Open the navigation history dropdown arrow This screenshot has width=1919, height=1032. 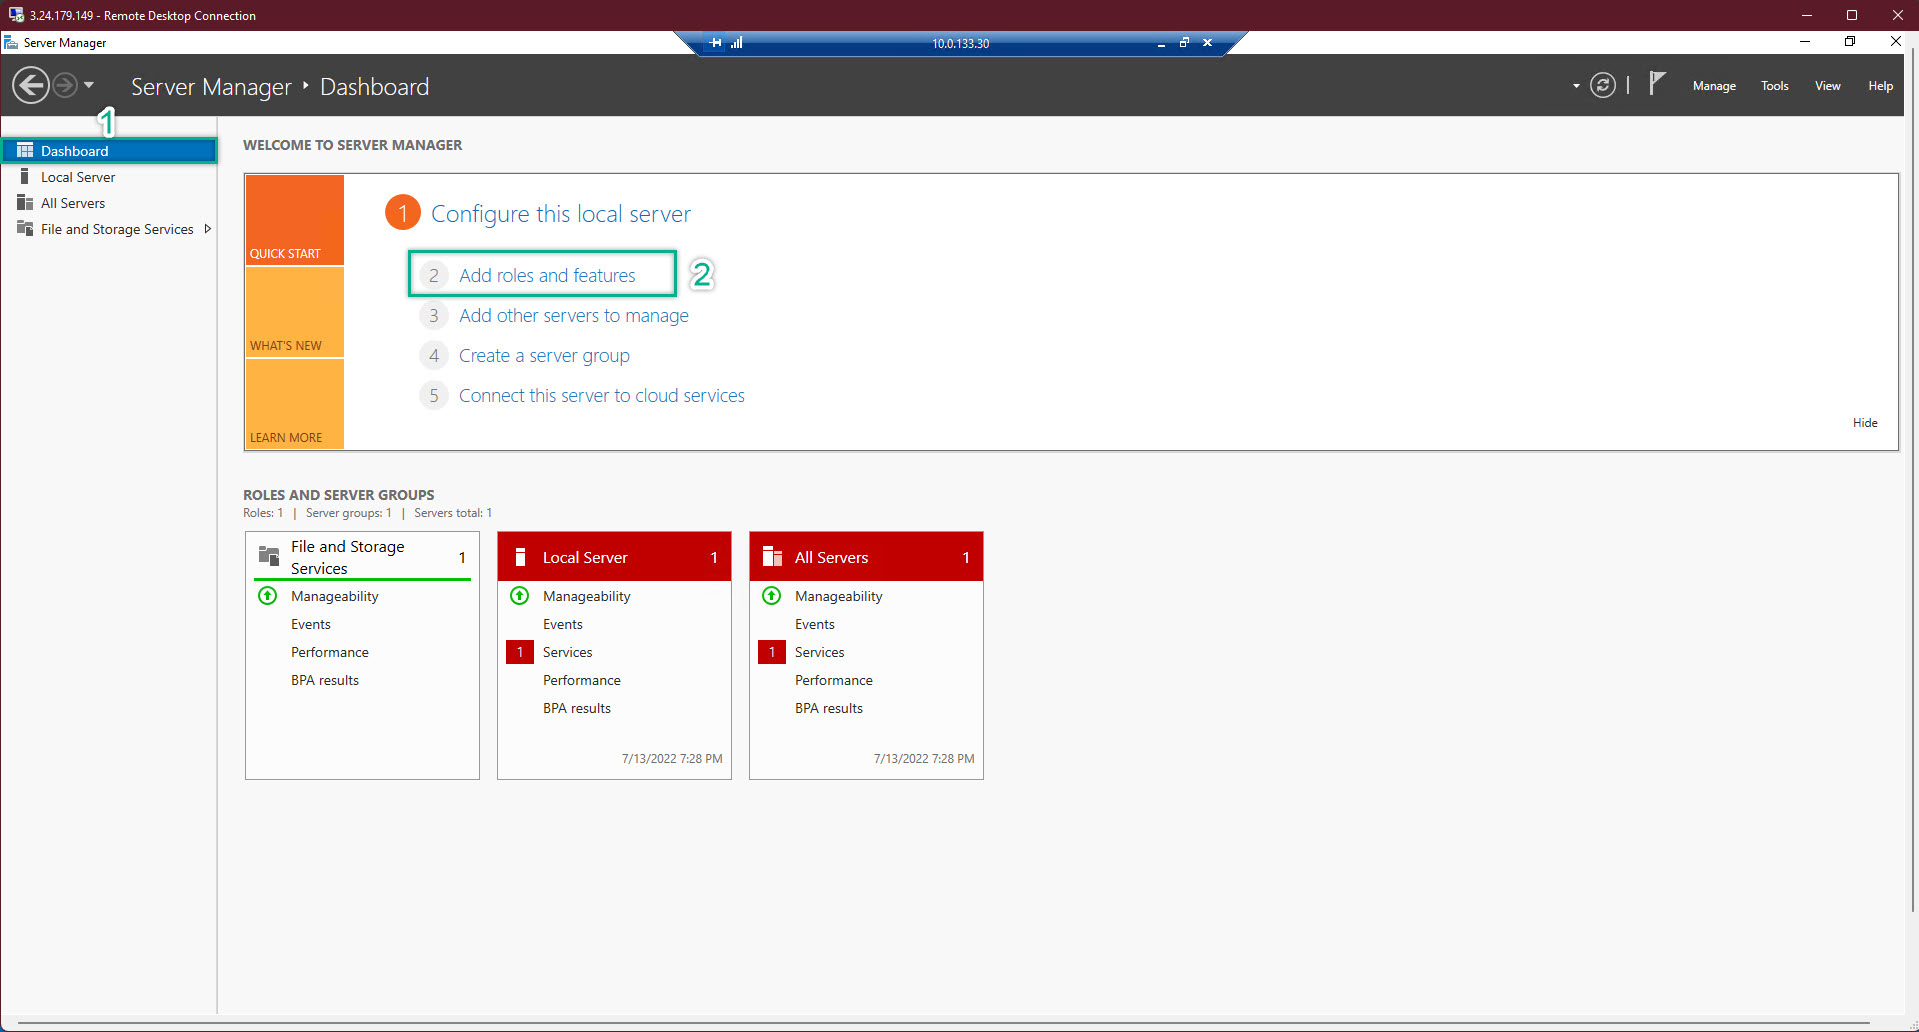89,85
